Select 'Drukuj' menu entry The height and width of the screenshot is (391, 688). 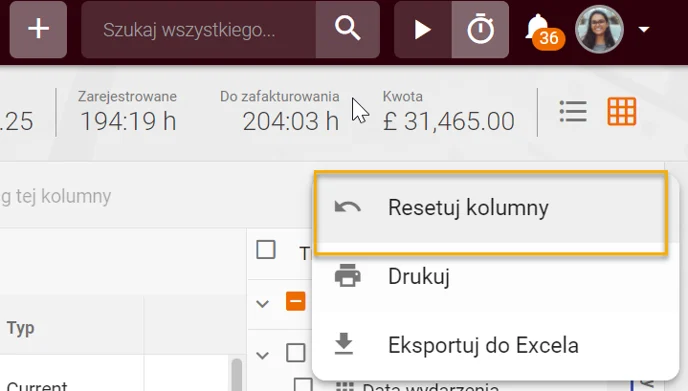[495, 276]
